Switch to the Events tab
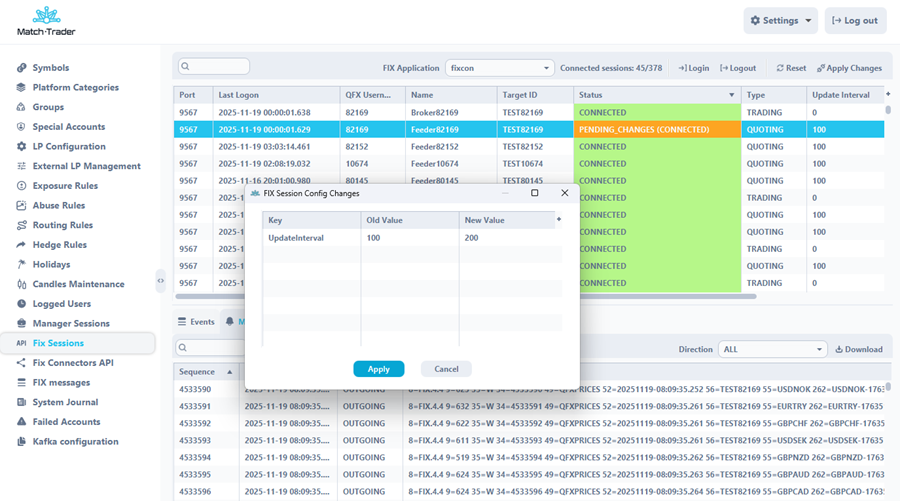The width and height of the screenshot is (900, 501). 196,322
